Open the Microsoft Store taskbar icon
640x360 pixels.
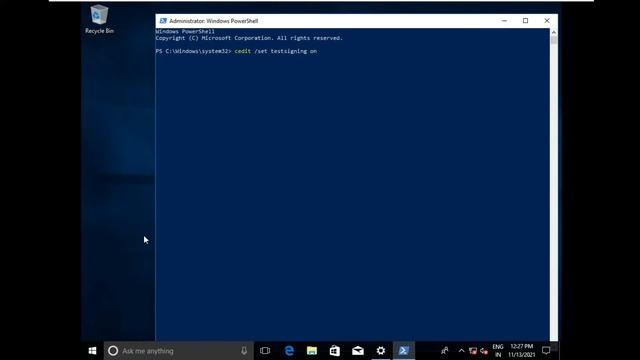pyautogui.click(x=335, y=351)
